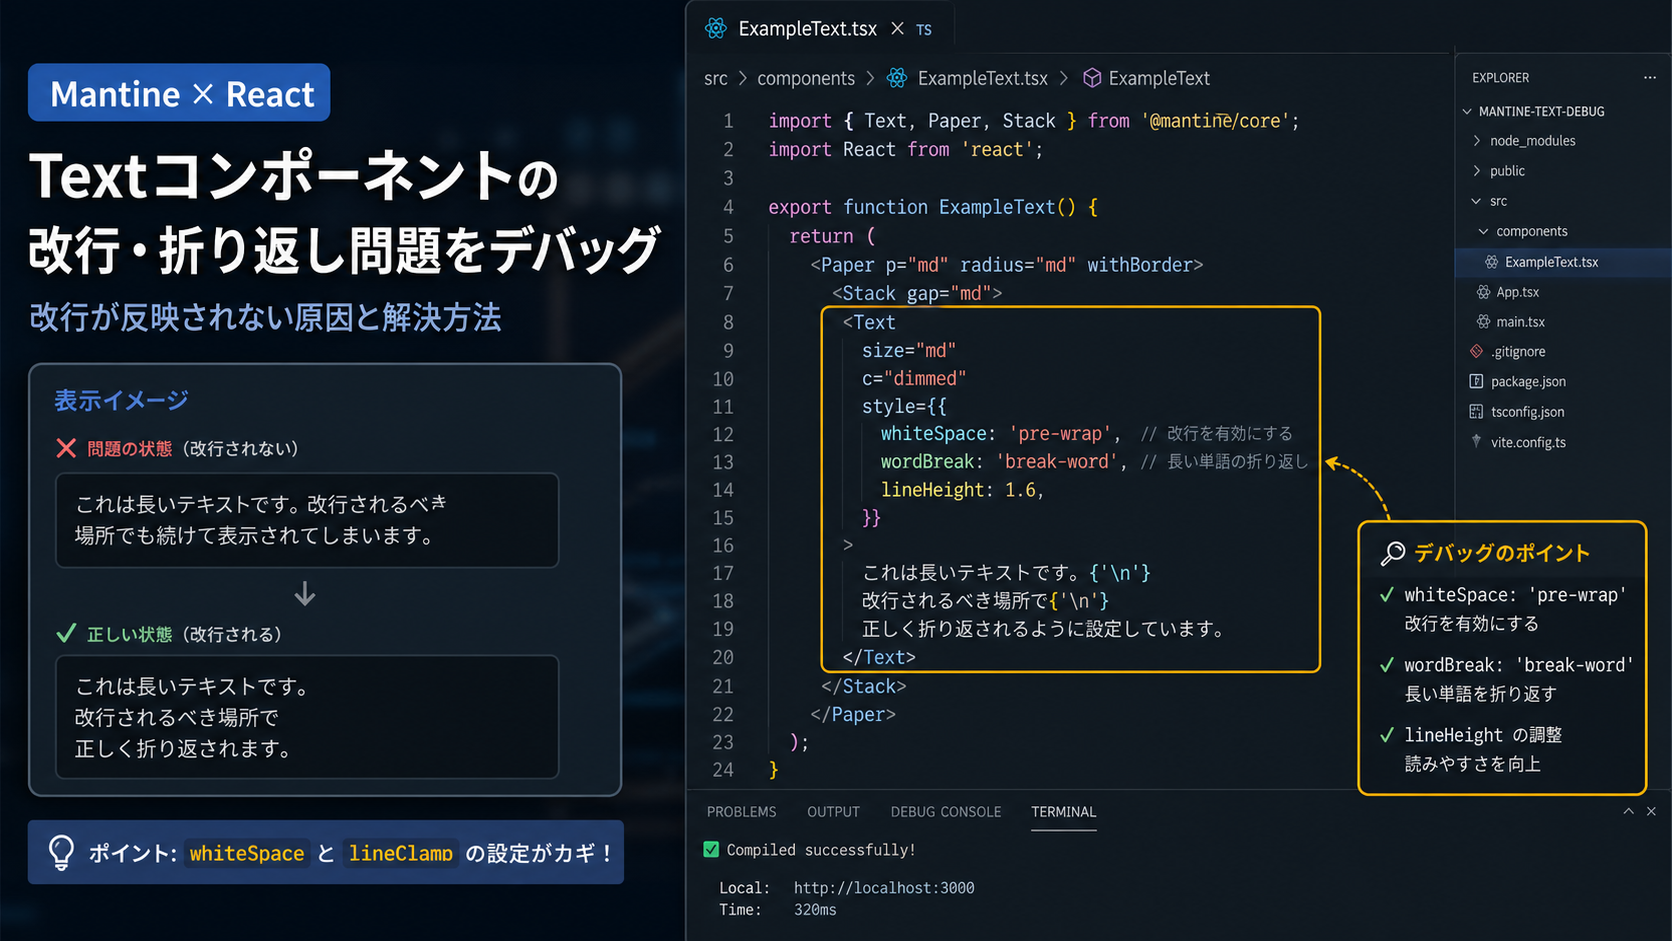The image size is (1672, 941).
Task: Click the Mantine × React badge
Action: 179,93
